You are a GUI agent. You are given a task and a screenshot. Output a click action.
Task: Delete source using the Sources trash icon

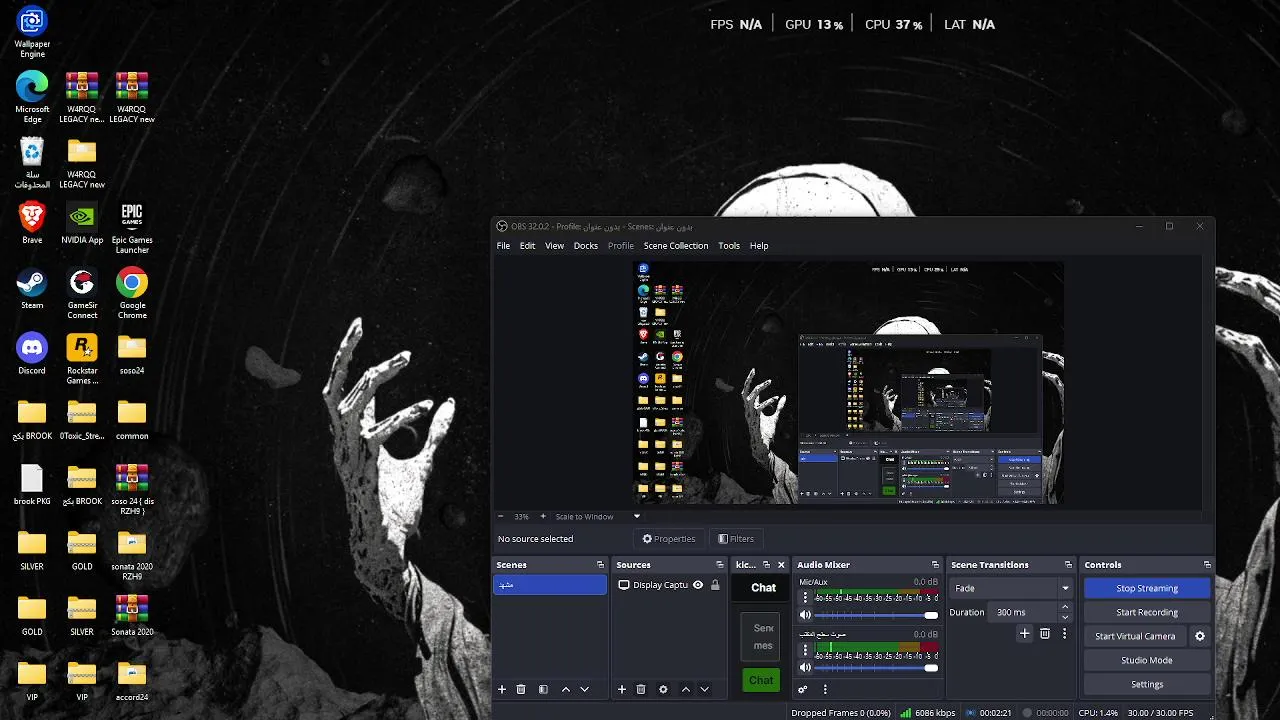641,689
